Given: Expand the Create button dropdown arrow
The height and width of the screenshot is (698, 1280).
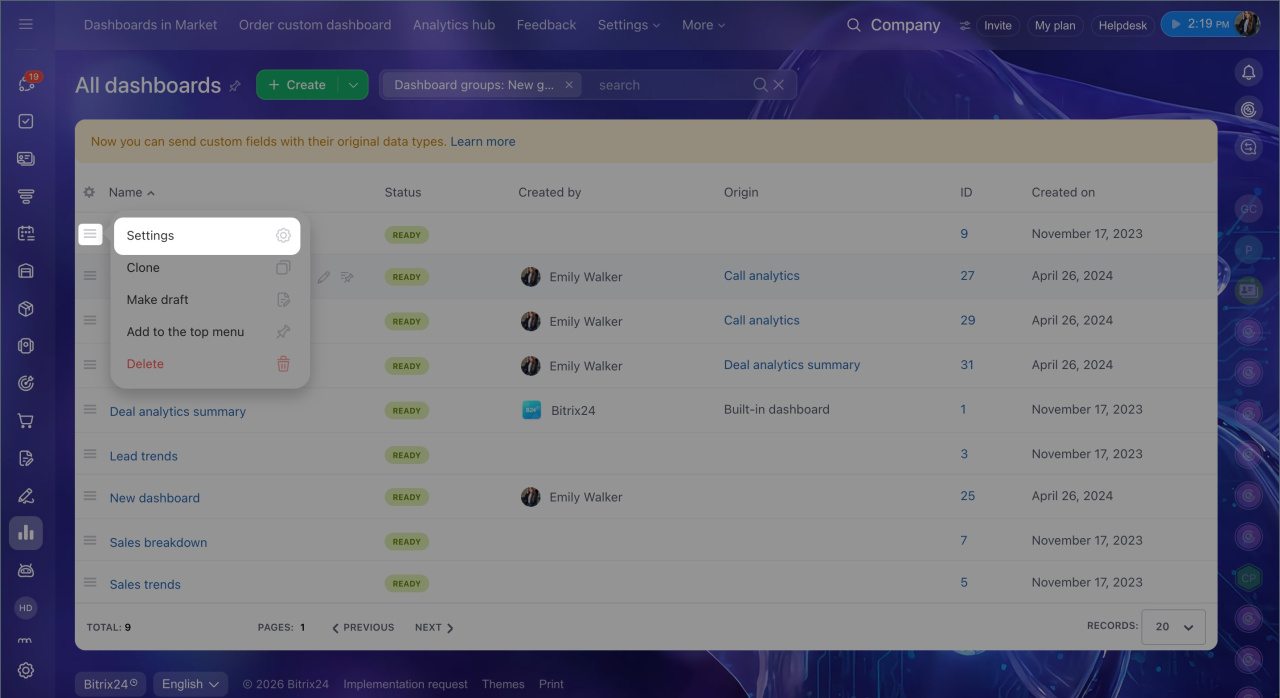Looking at the screenshot, I should point(353,85).
